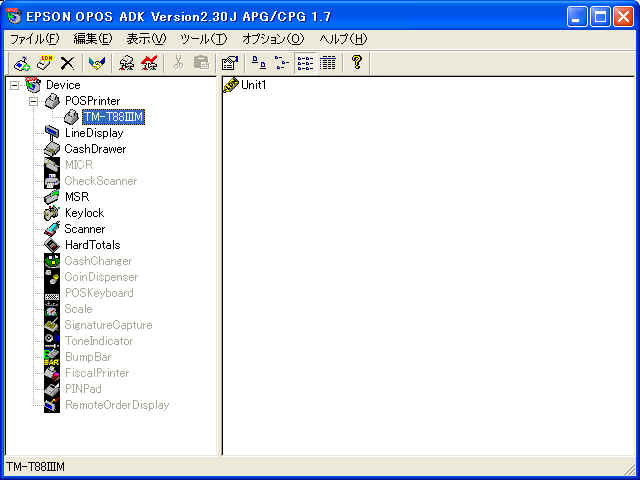Viewport: 640px width, 480px height.
Task: Select the Keylock tree item
Action: (84, 213)
